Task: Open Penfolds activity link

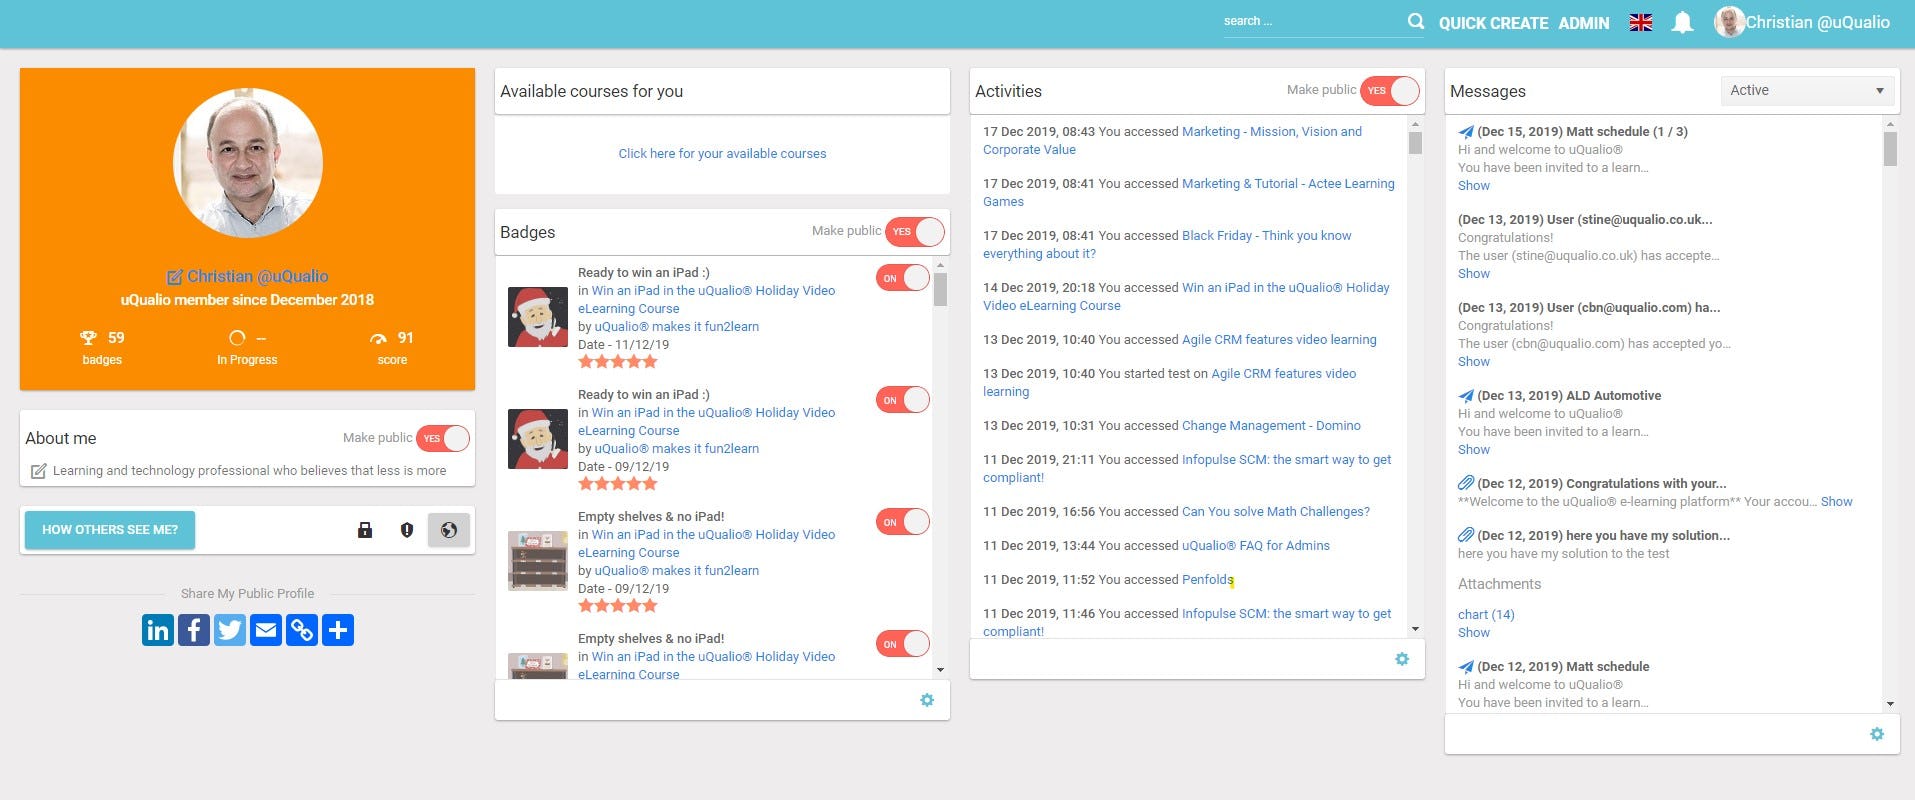Action: (x=1208, y=580)
